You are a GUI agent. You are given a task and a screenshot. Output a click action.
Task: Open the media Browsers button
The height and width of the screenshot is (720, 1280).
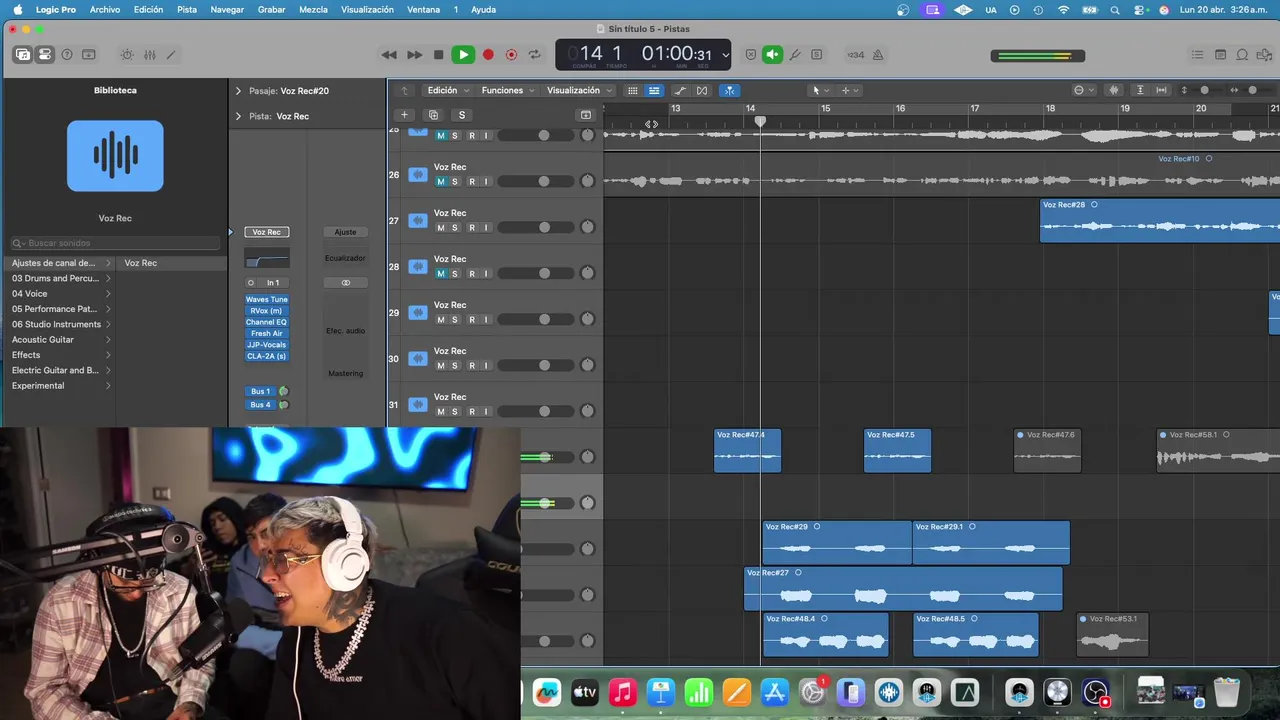(1264, 55)
